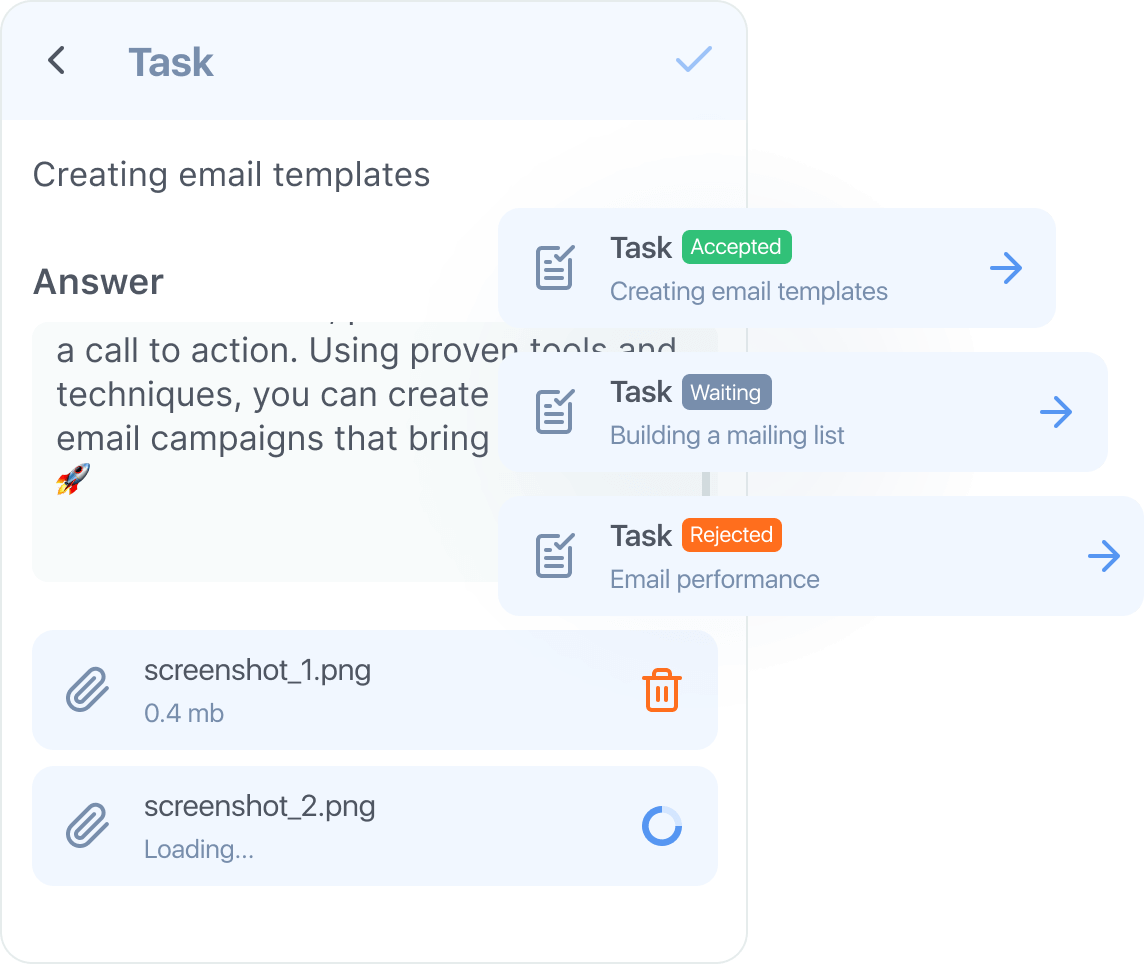This screenshot has width=1144, height=964.
Task: Click the orange Rejected status badge
Action: click(x=731, y=535)
